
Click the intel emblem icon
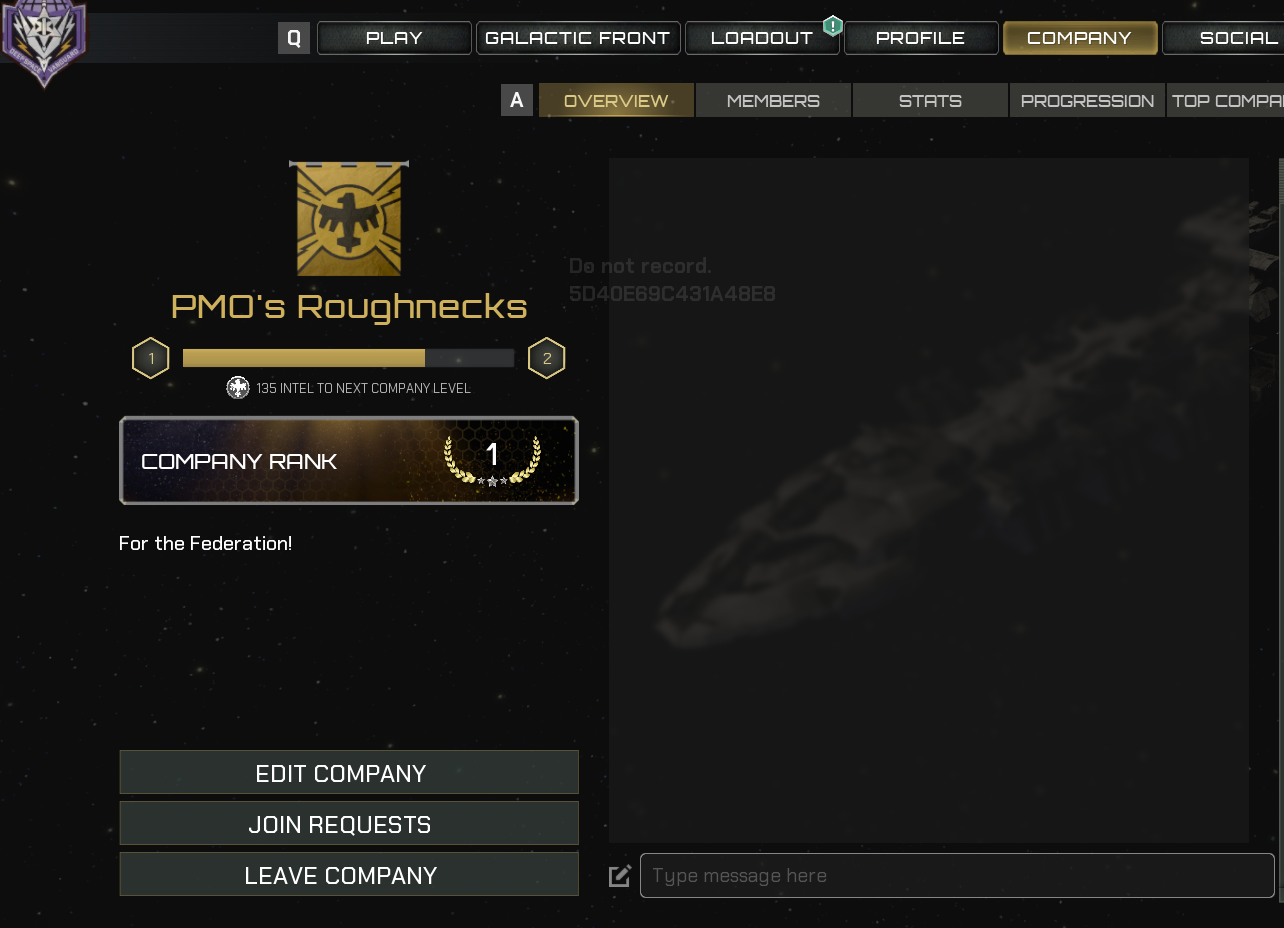238,388
